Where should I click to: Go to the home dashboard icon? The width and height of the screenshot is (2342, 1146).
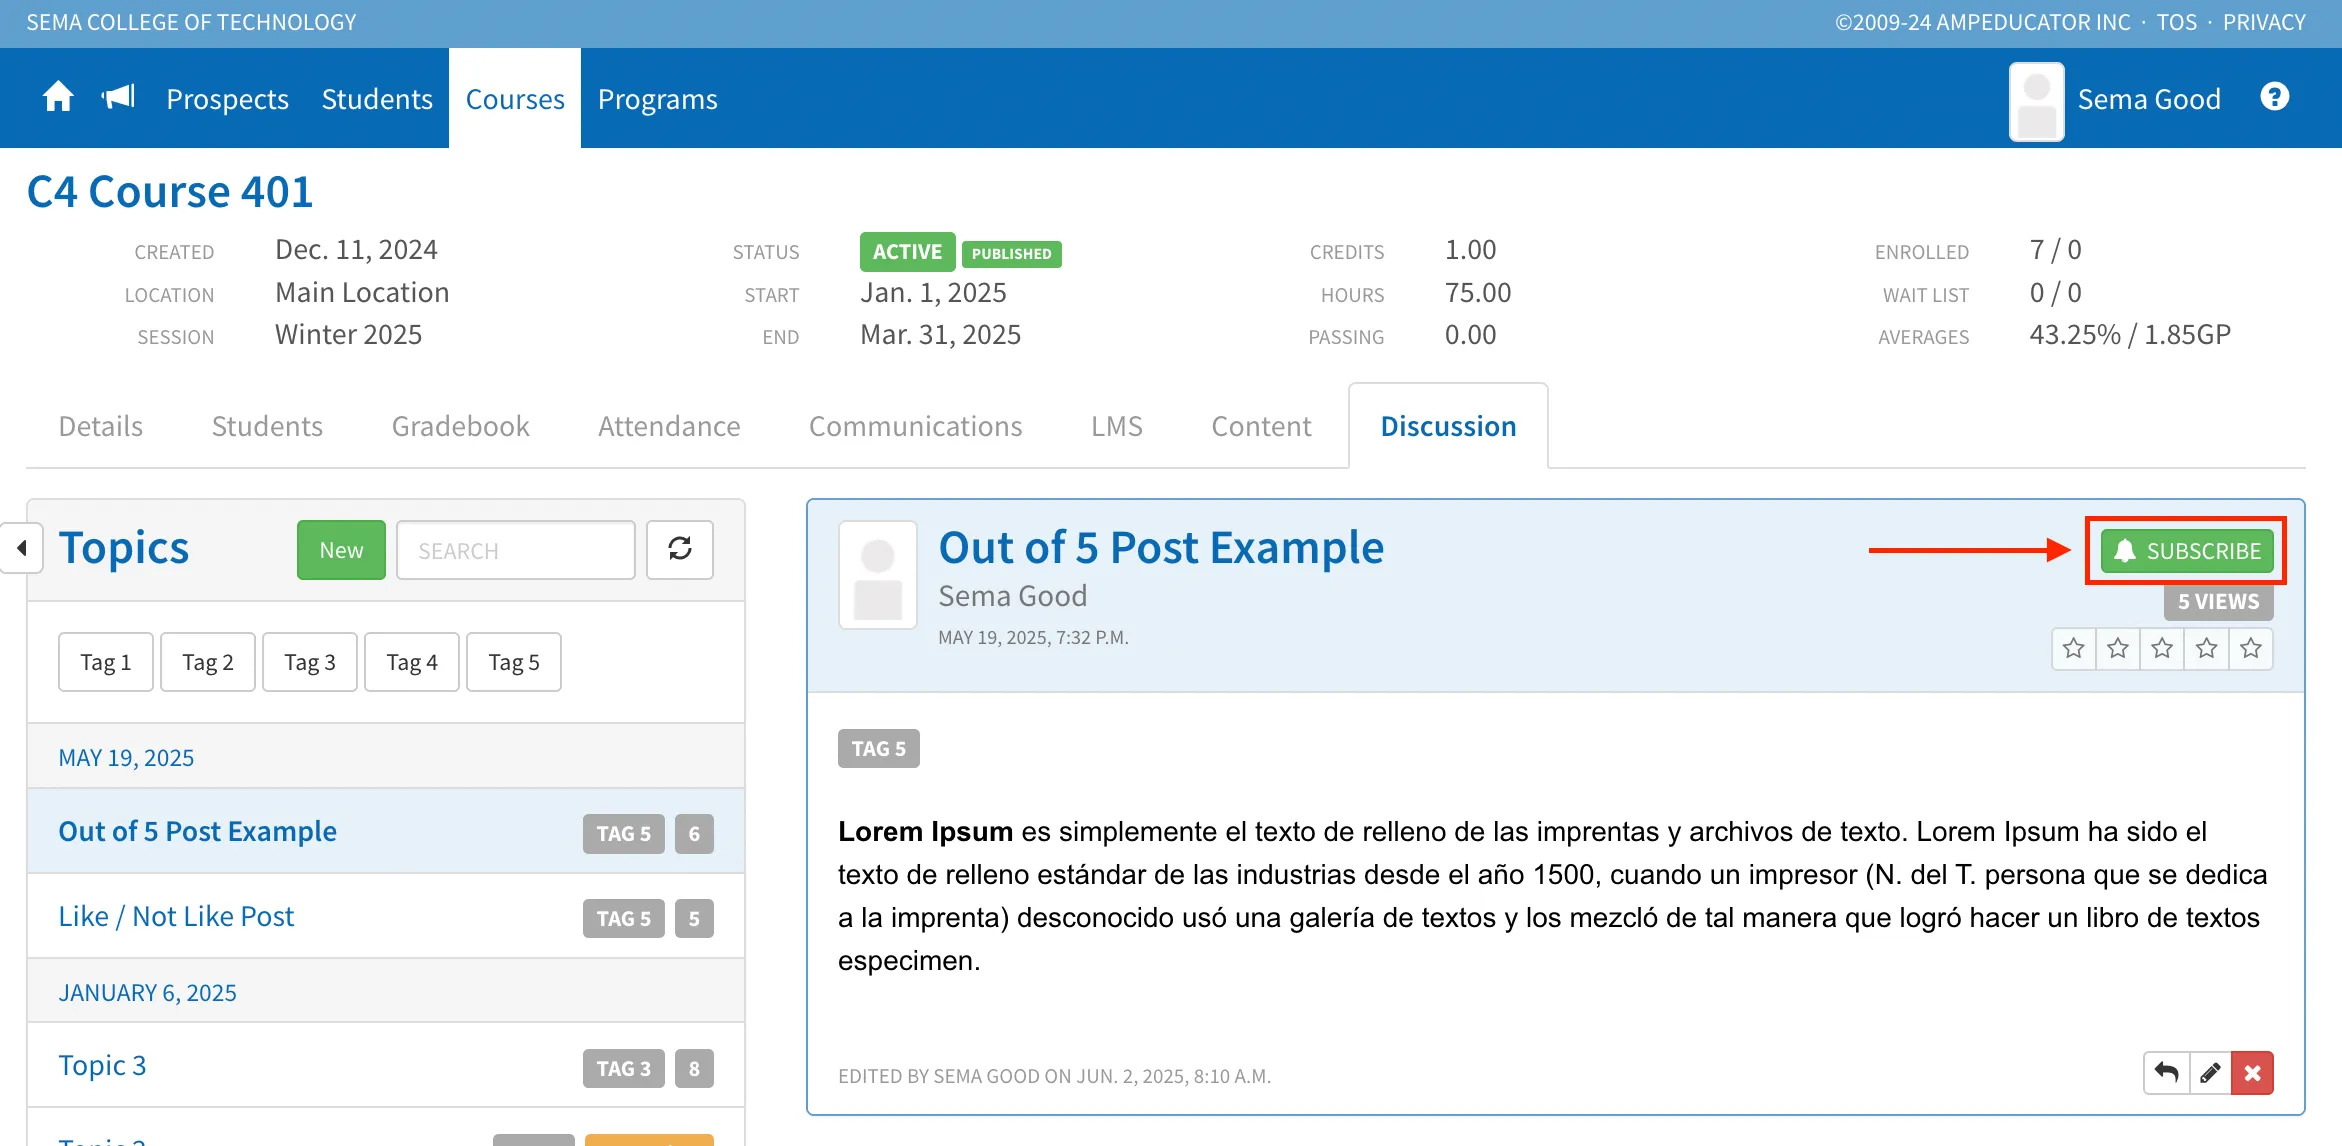point(58,97)
